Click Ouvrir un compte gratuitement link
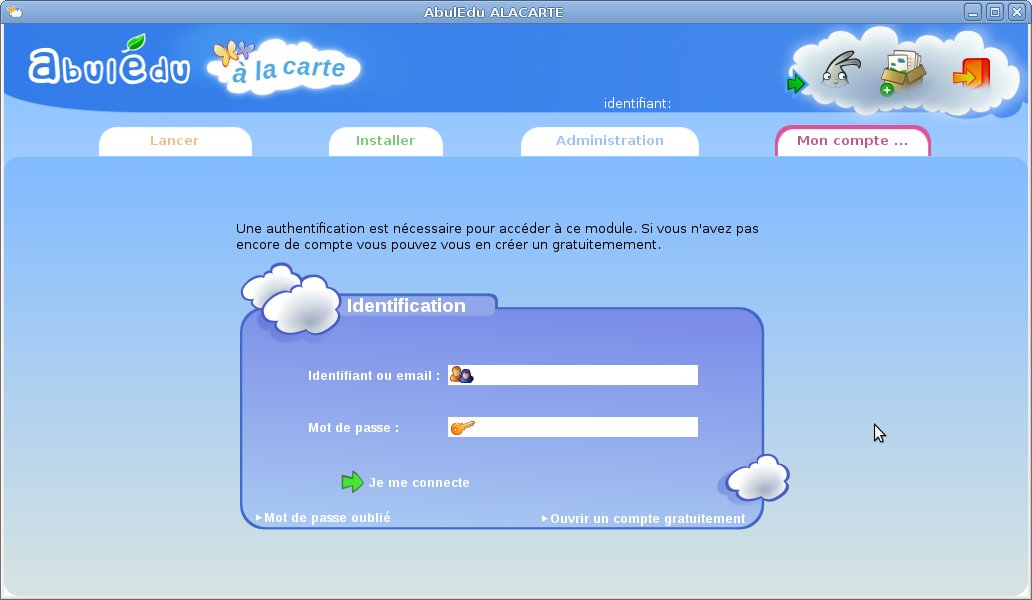The width and height of the screenshot is (1032, 600). (x=644, y=518)
